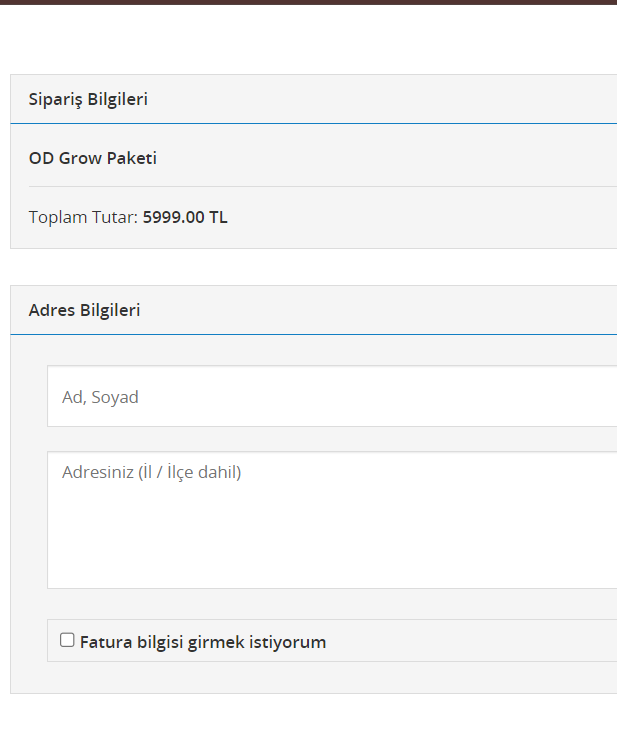Enable the Fatura bilgisi girmek istiyorum checkbox

pos(67,640)
